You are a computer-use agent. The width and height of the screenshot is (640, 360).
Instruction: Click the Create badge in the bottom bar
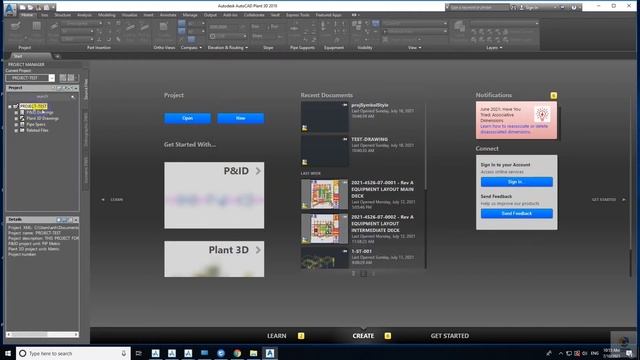[387, 336]
